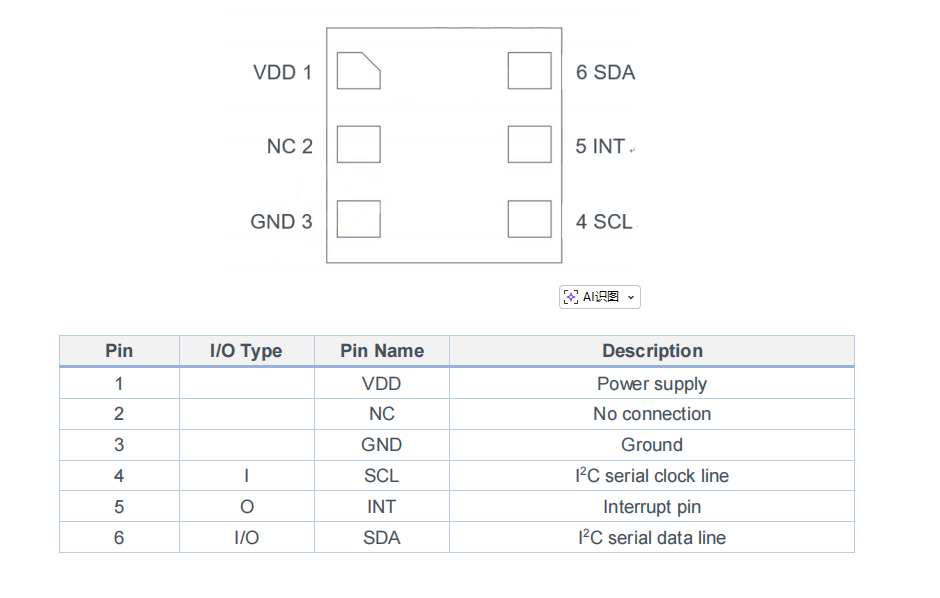Screen dimensions: 940x598
Task: Click the INT pin 5 pad square
Action: [x=529, y=144]
